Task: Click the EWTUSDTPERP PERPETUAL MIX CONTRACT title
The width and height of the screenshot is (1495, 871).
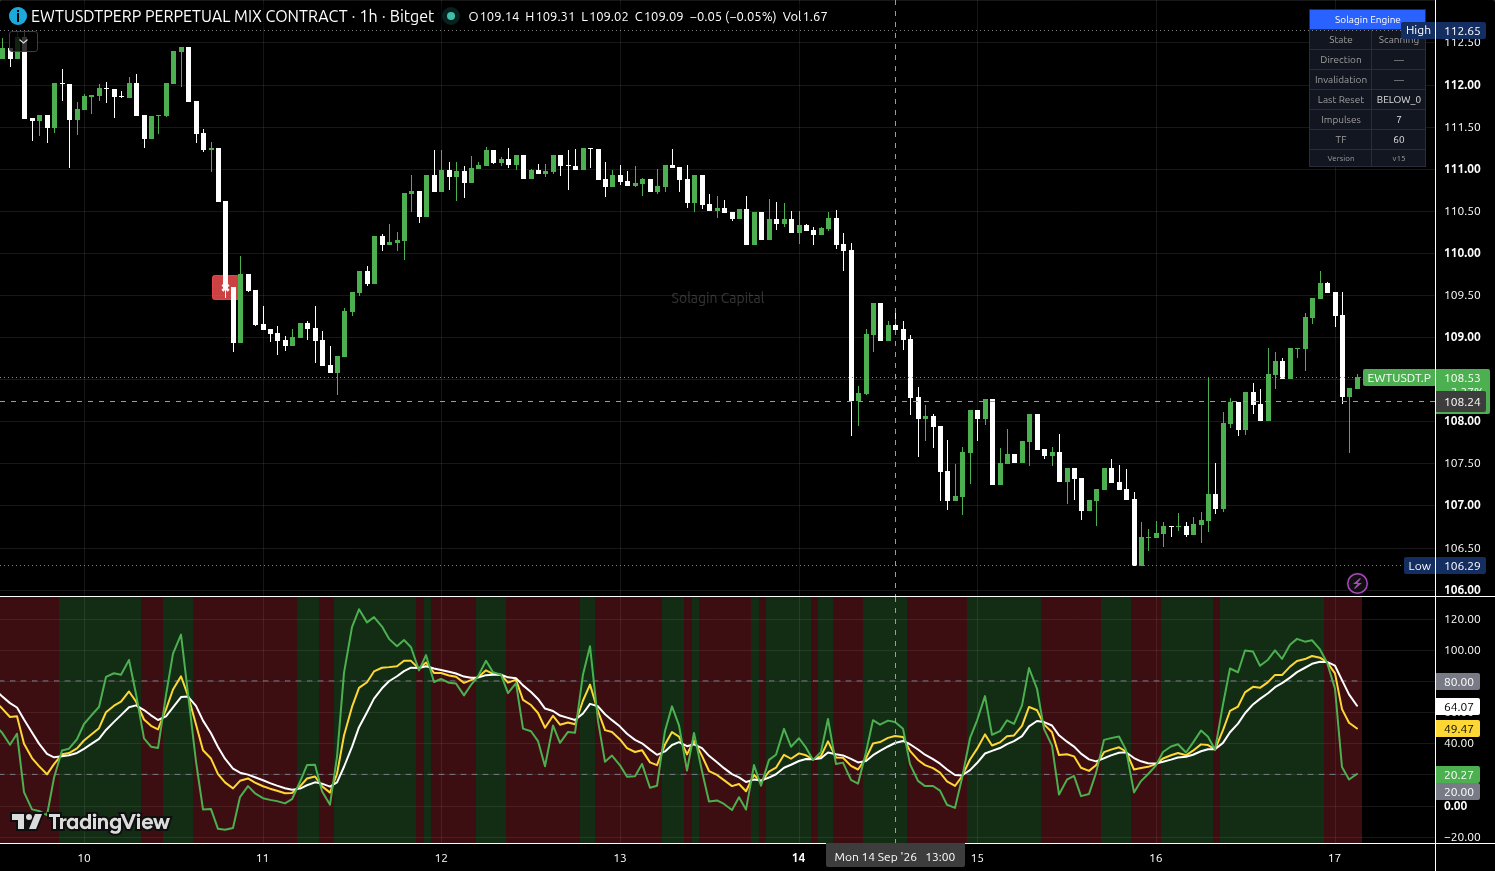Action: tap(189, 16)
